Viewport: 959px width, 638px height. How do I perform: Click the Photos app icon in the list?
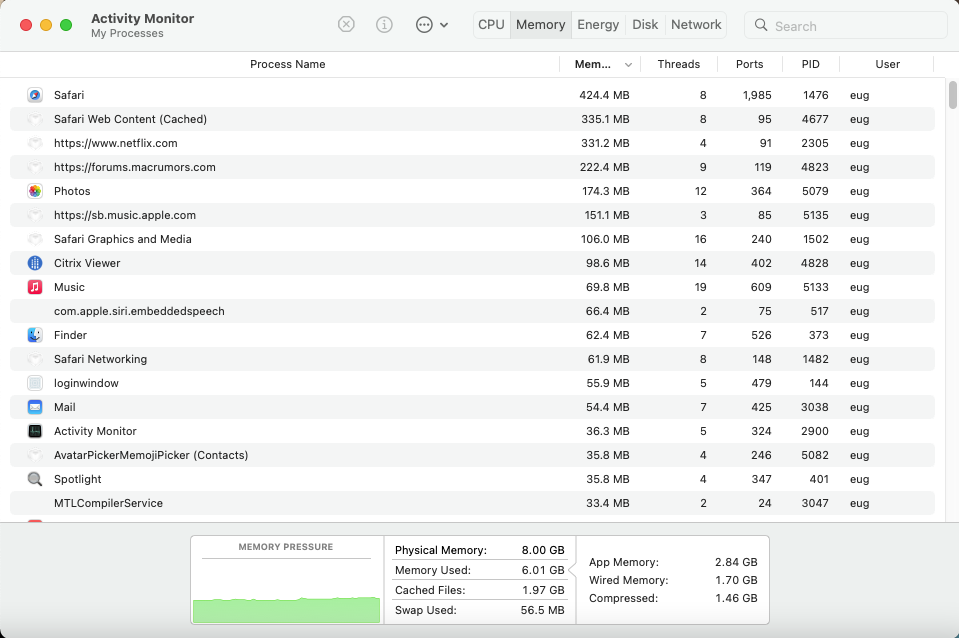(35, 191)
